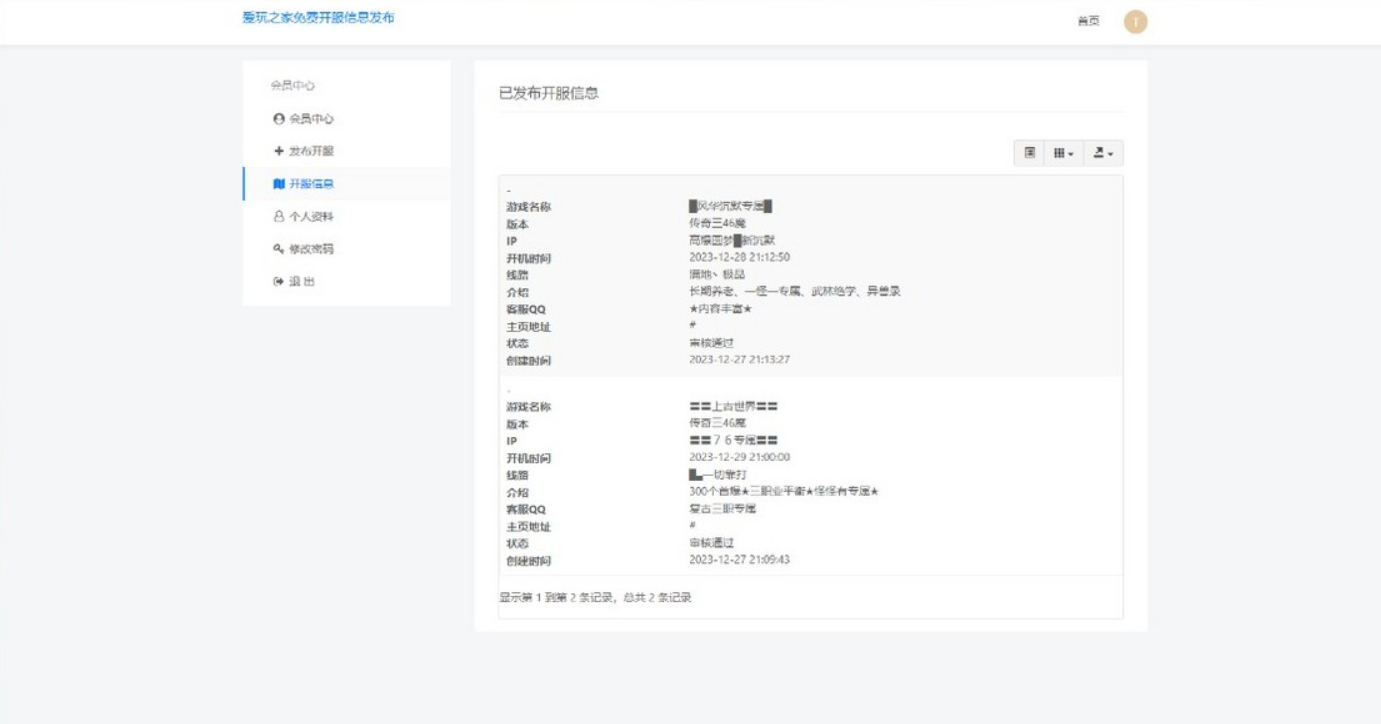1381x724 pixels.
Task: Click the blue map icon for 开服信息
Action: tap(279, 184)
